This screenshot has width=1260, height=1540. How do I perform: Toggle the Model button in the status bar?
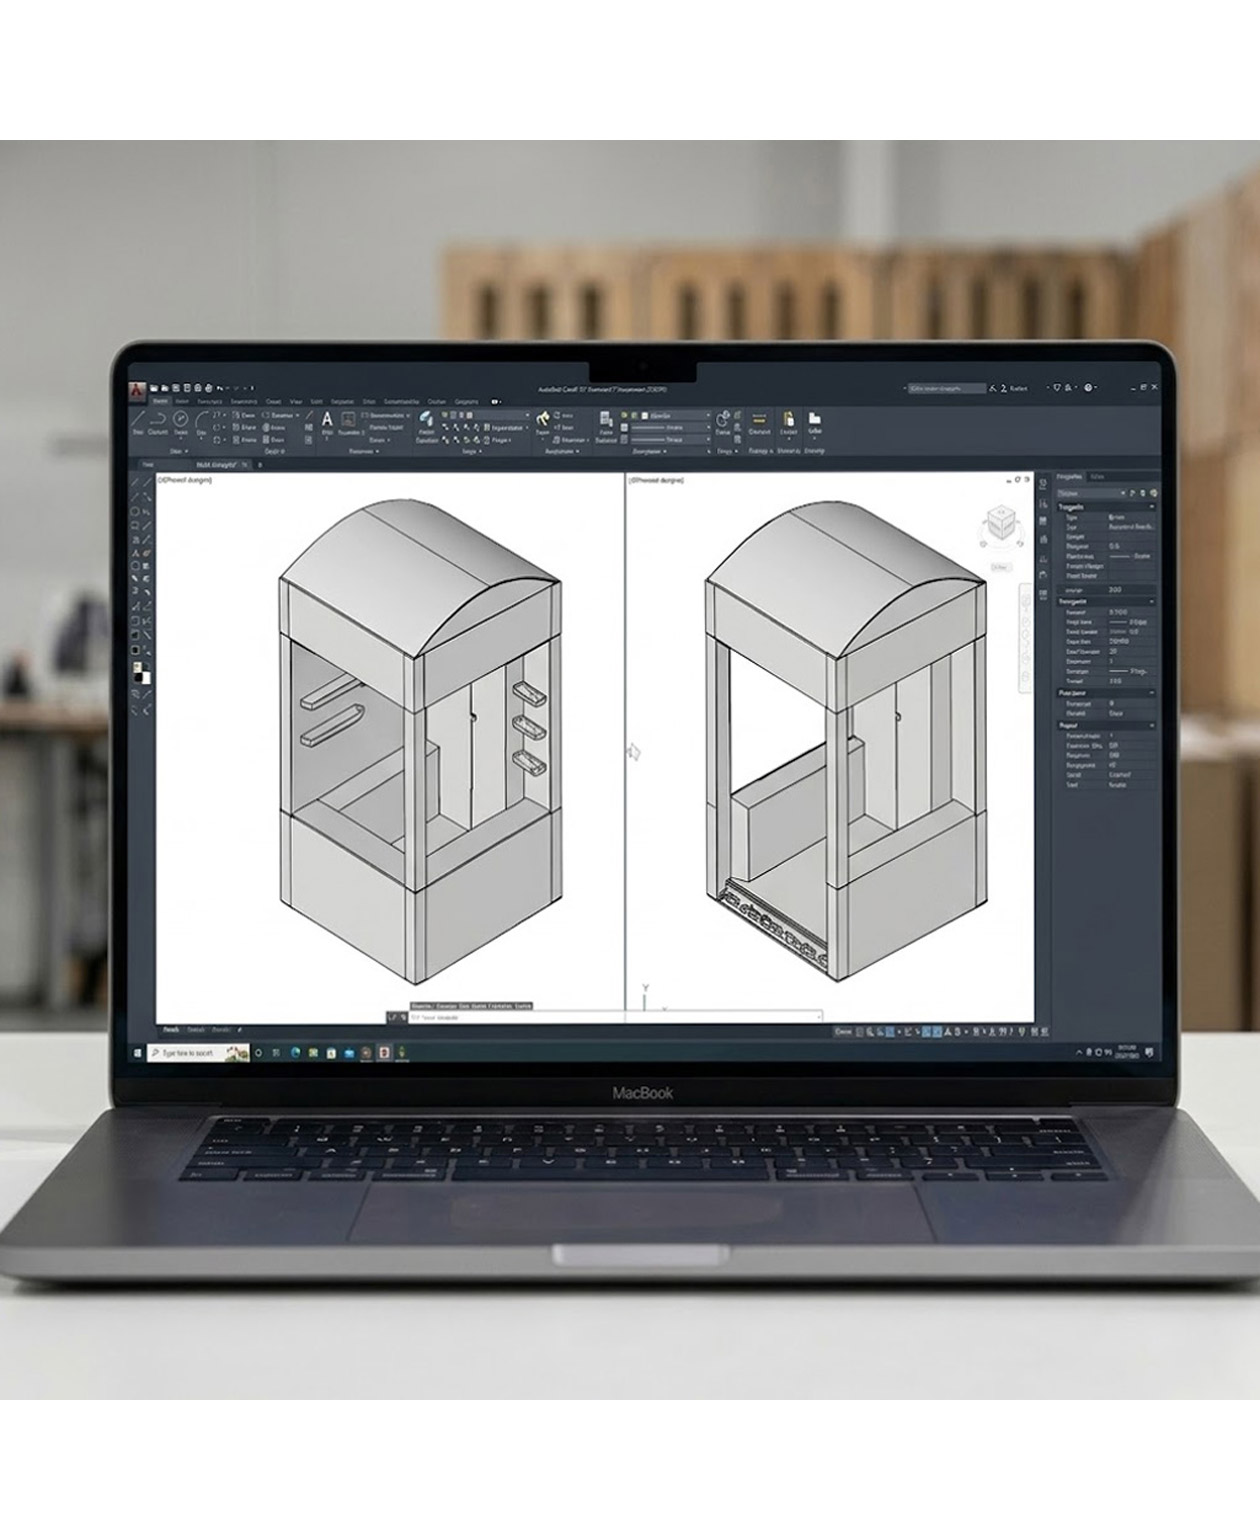843,1032
